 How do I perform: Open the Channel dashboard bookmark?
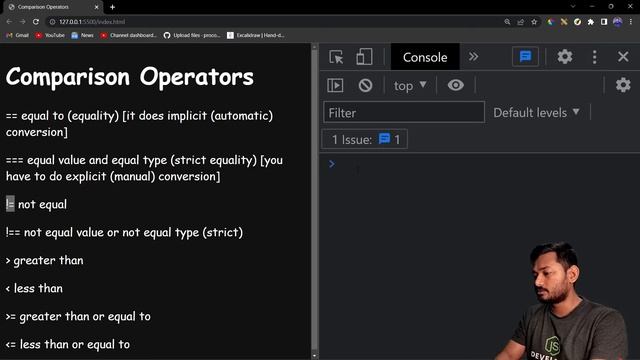pos(129,36)
